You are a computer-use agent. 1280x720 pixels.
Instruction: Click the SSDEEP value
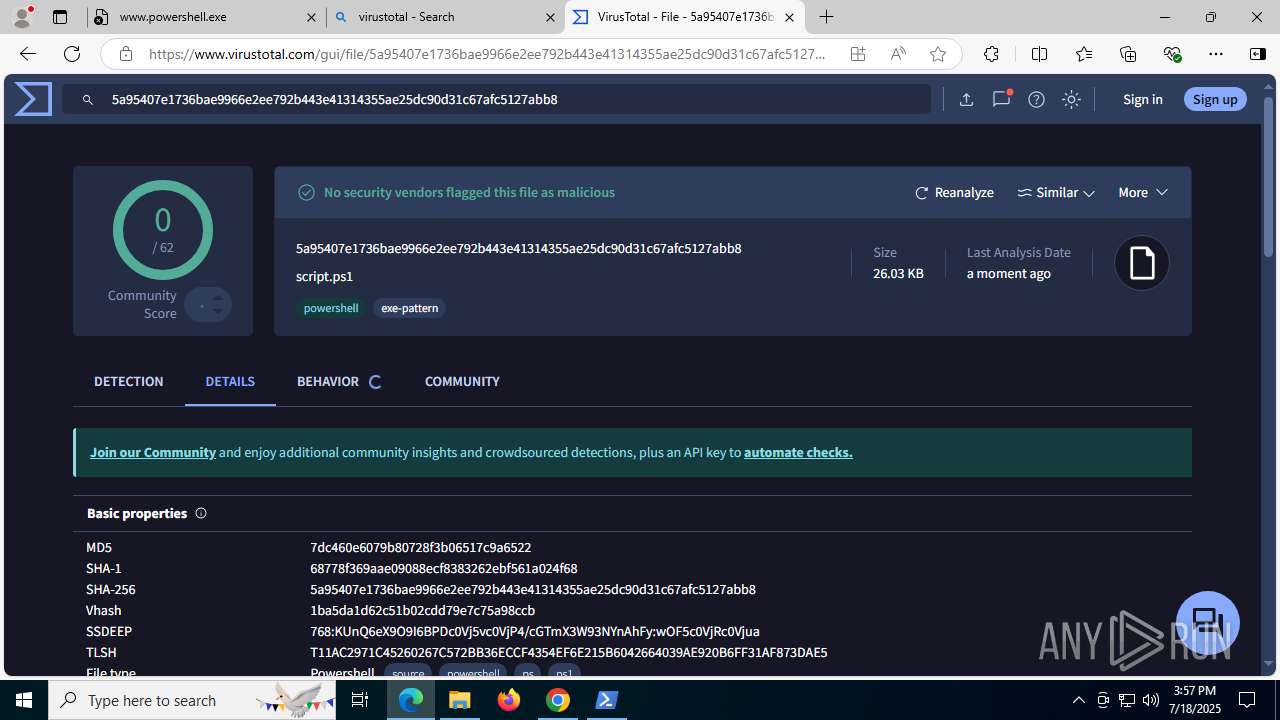pyautogui.click(x=535, y=631)
